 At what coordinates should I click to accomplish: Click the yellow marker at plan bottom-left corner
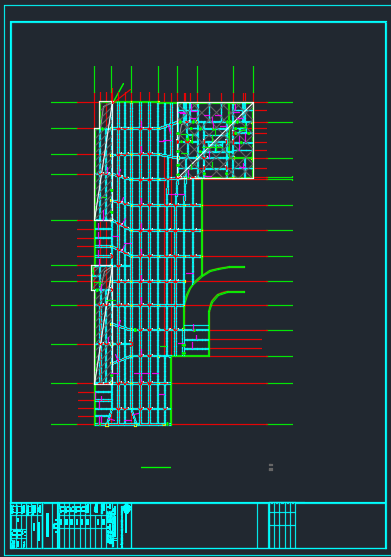(x=107, y=425)
